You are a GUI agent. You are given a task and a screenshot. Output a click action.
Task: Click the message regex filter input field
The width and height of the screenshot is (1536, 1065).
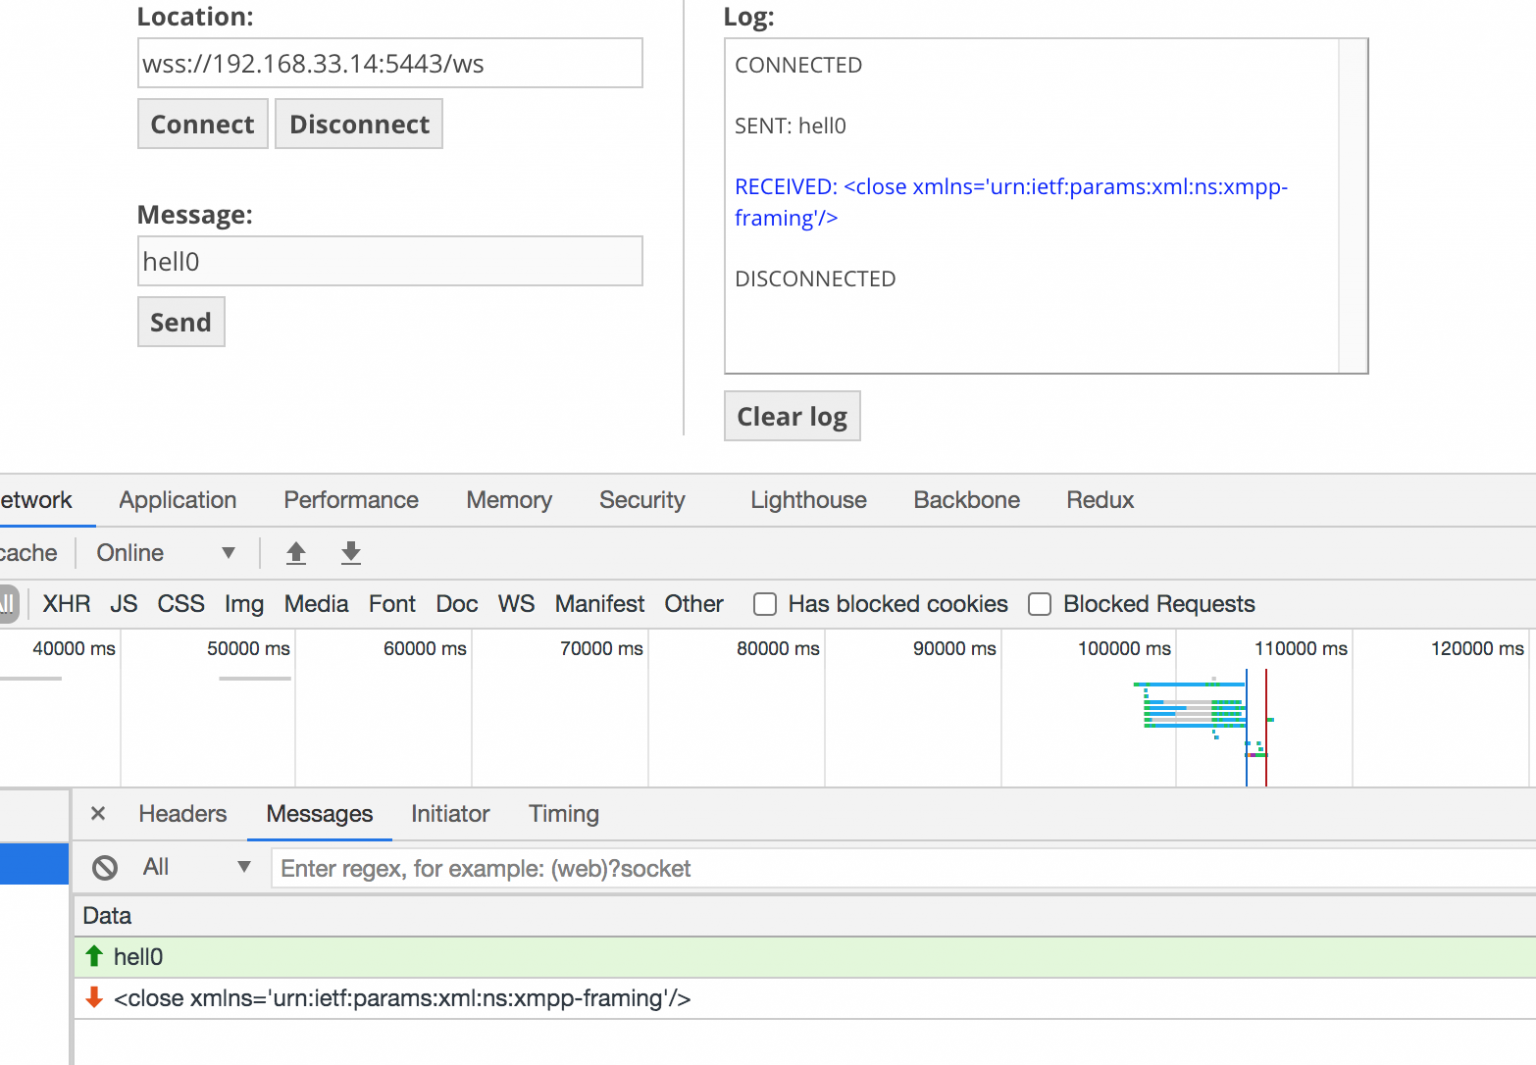pos(900,868)
